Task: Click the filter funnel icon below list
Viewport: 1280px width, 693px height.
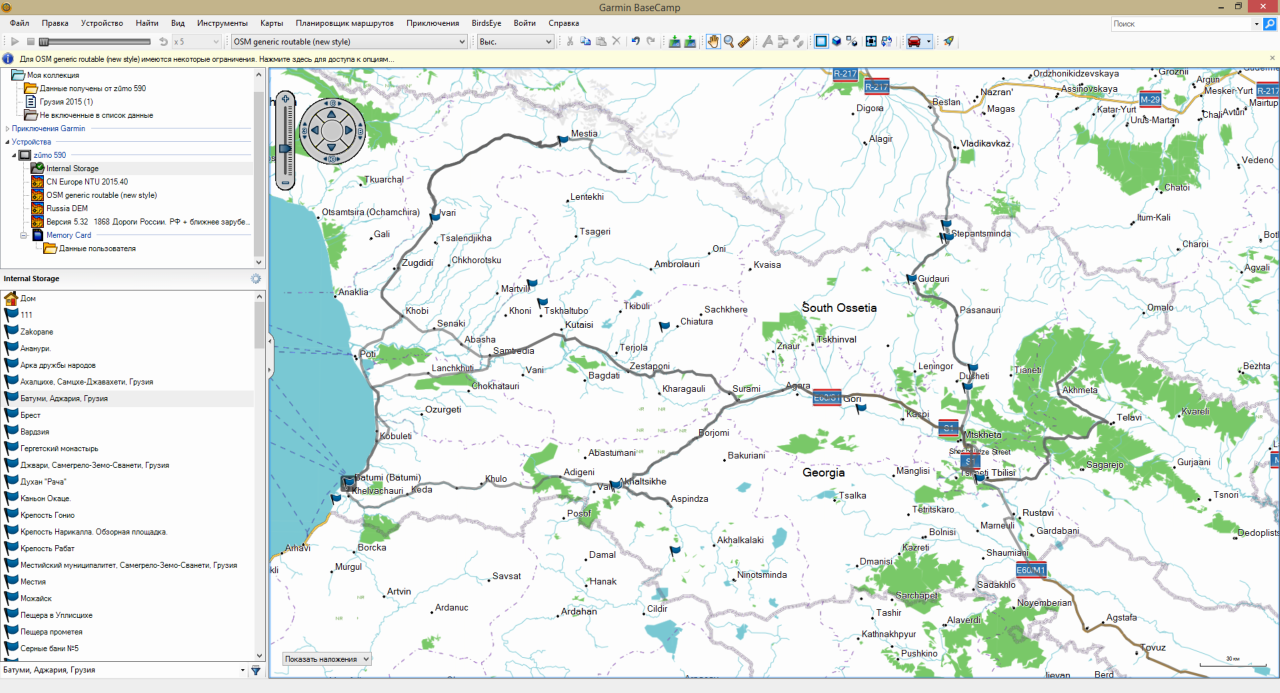Action: (x=256, y=670)
